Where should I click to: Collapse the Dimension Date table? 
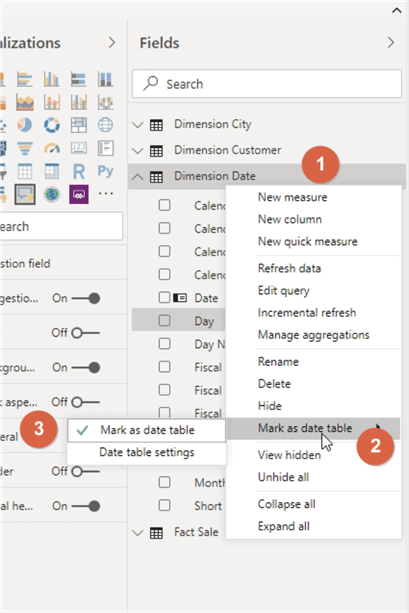pyautogui.click(x=138, y=177)
